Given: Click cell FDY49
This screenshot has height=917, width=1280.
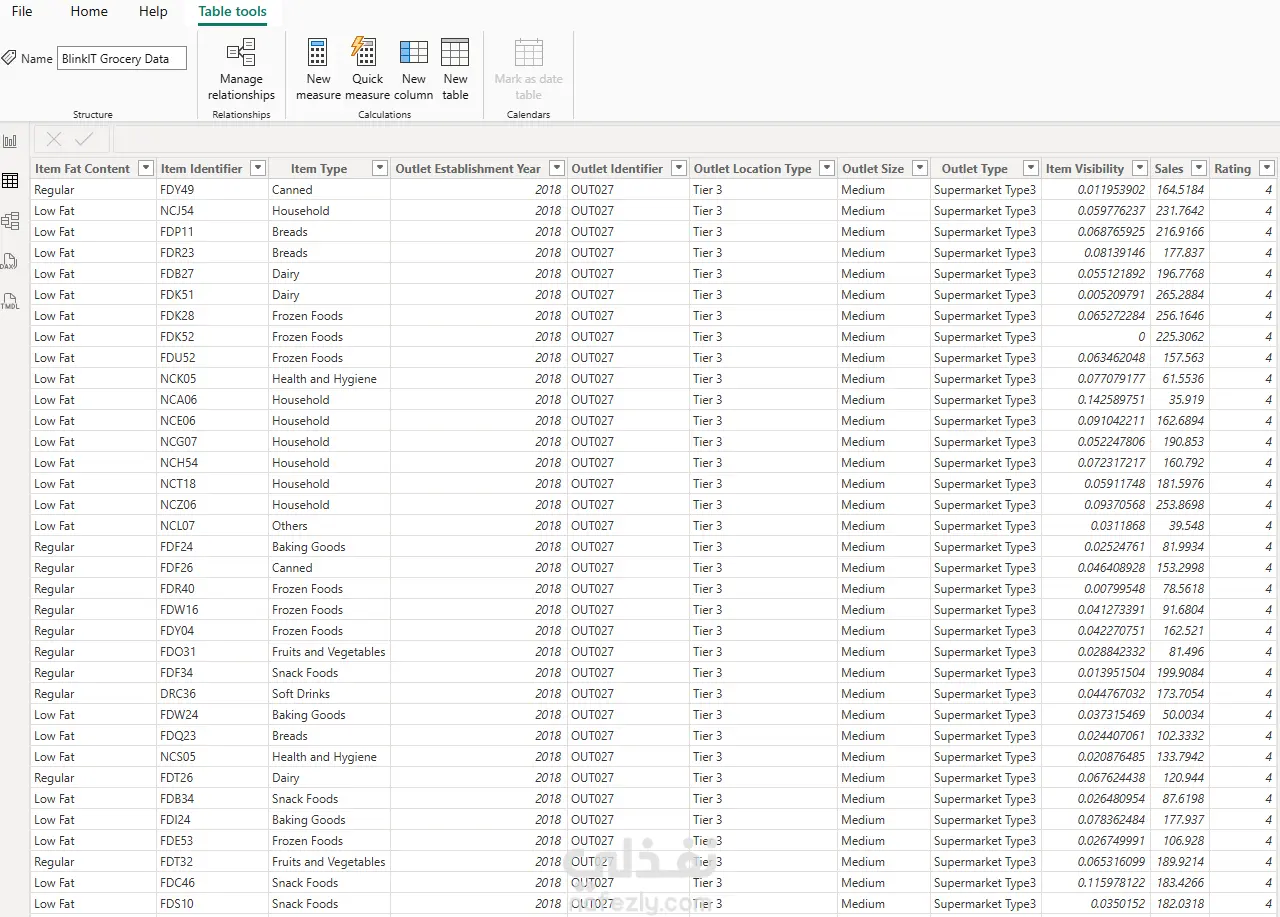Looking at the screenshot, I should click(x=211, y=190).
